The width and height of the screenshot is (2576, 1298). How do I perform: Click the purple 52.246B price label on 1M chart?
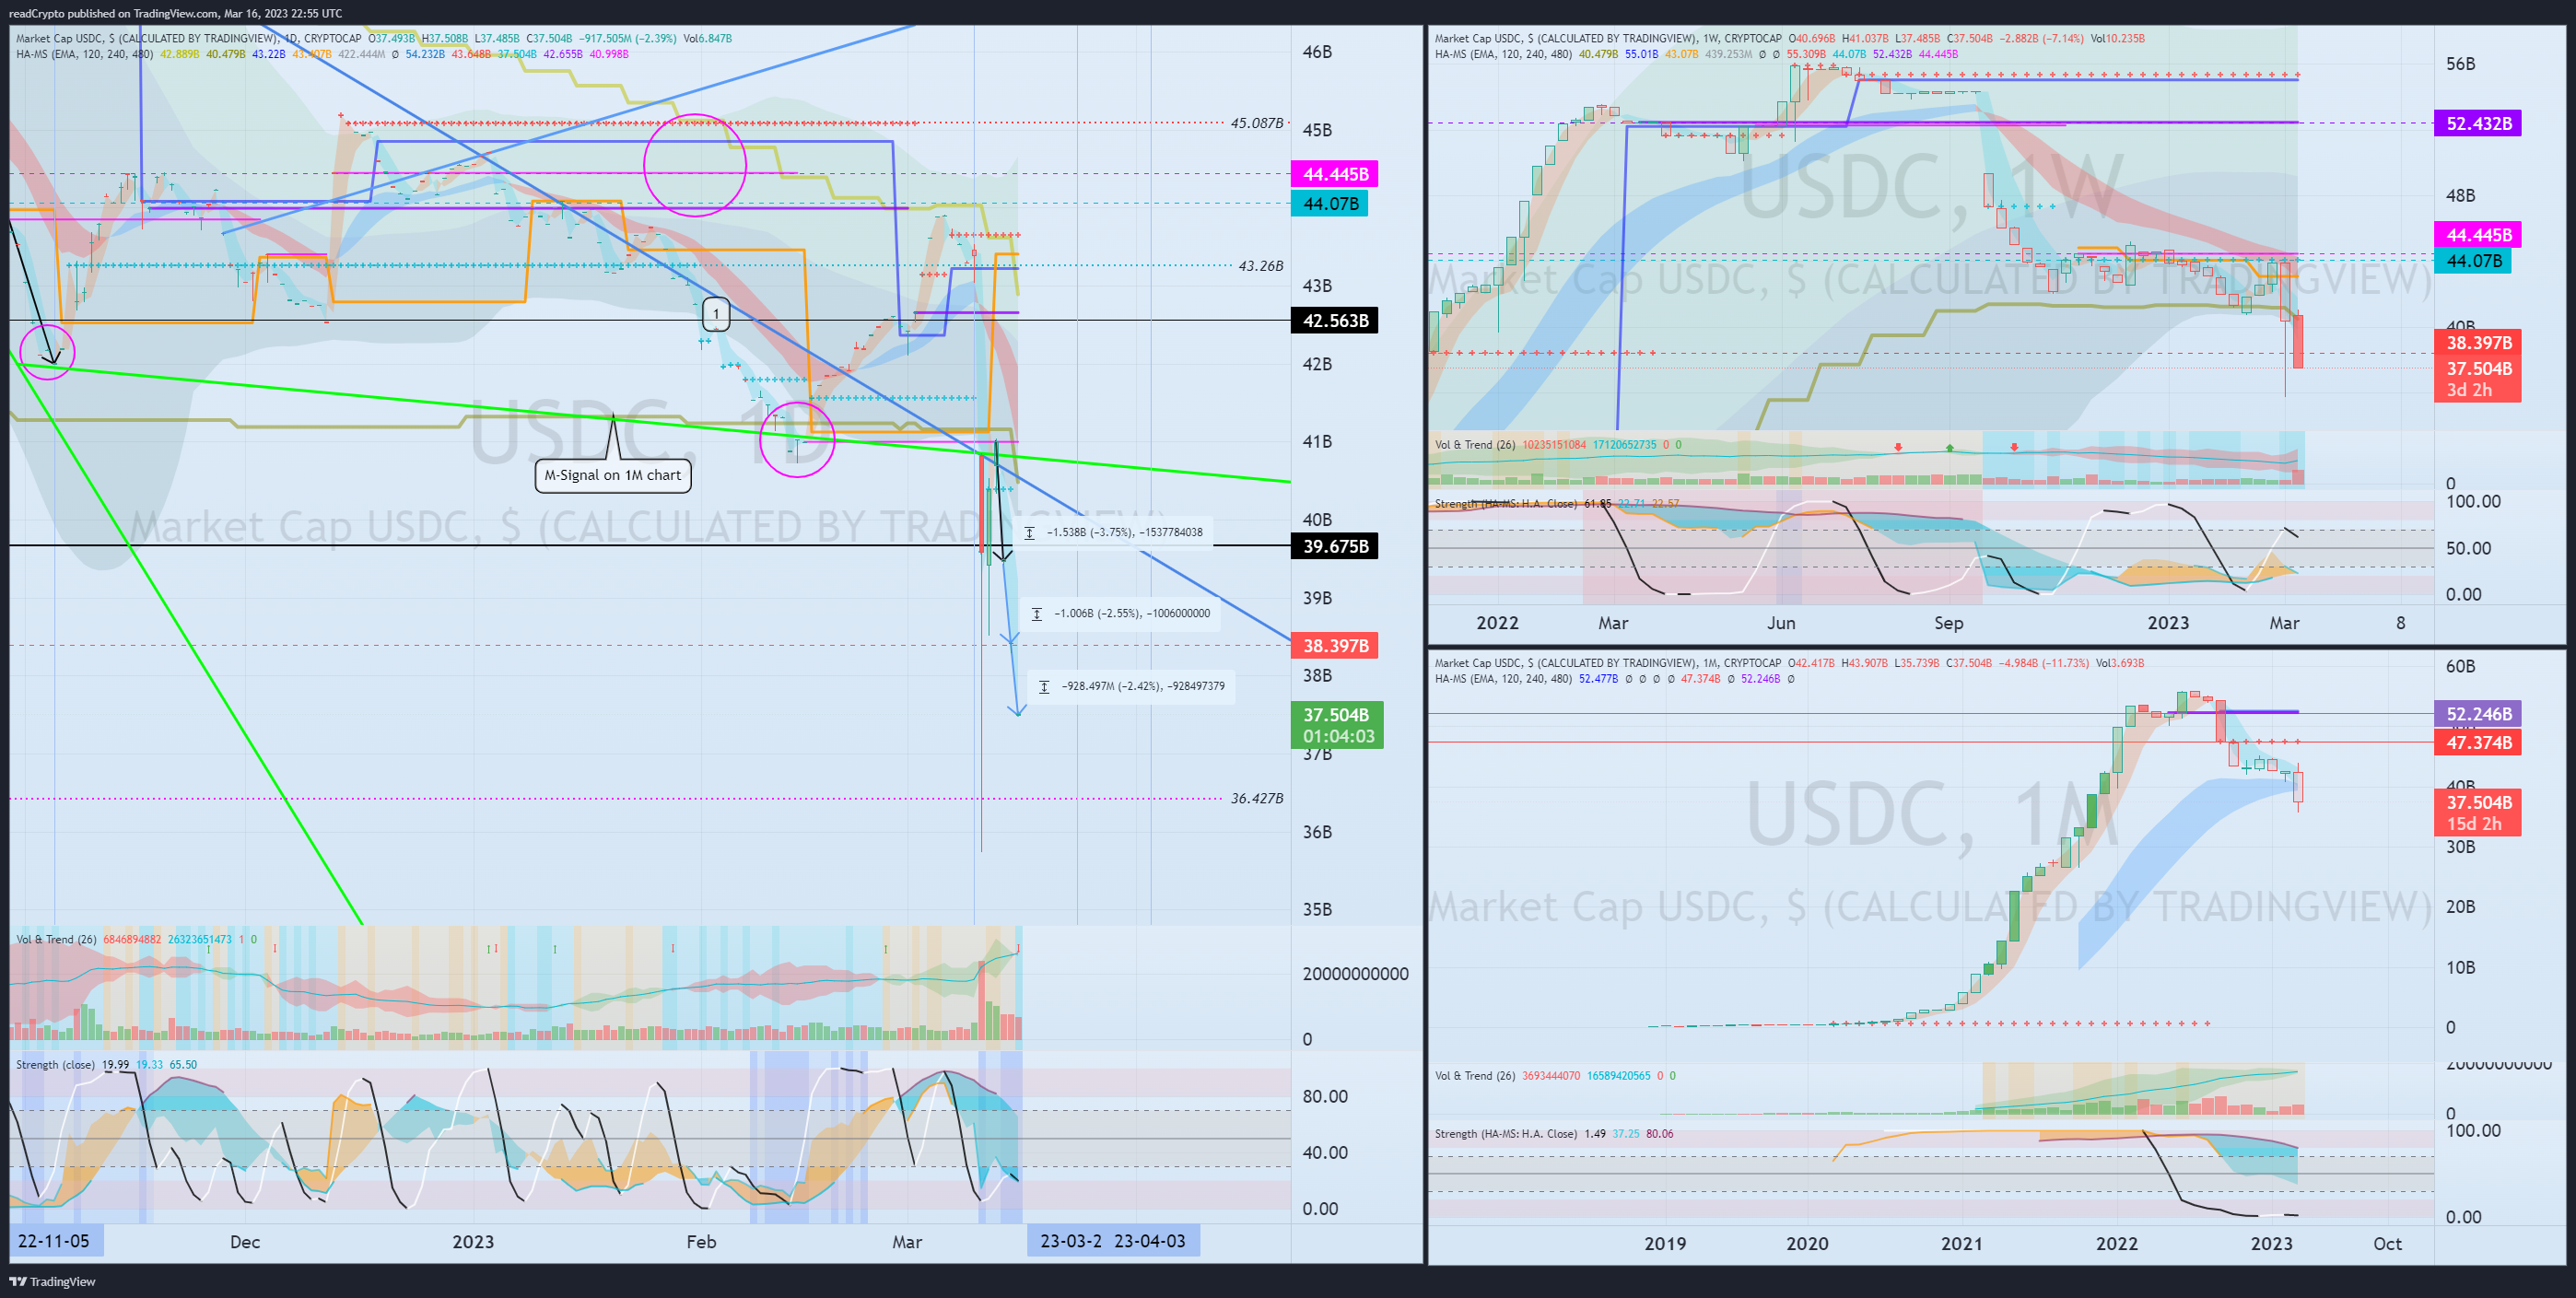pyautogui.click(x=2478, y=714)
